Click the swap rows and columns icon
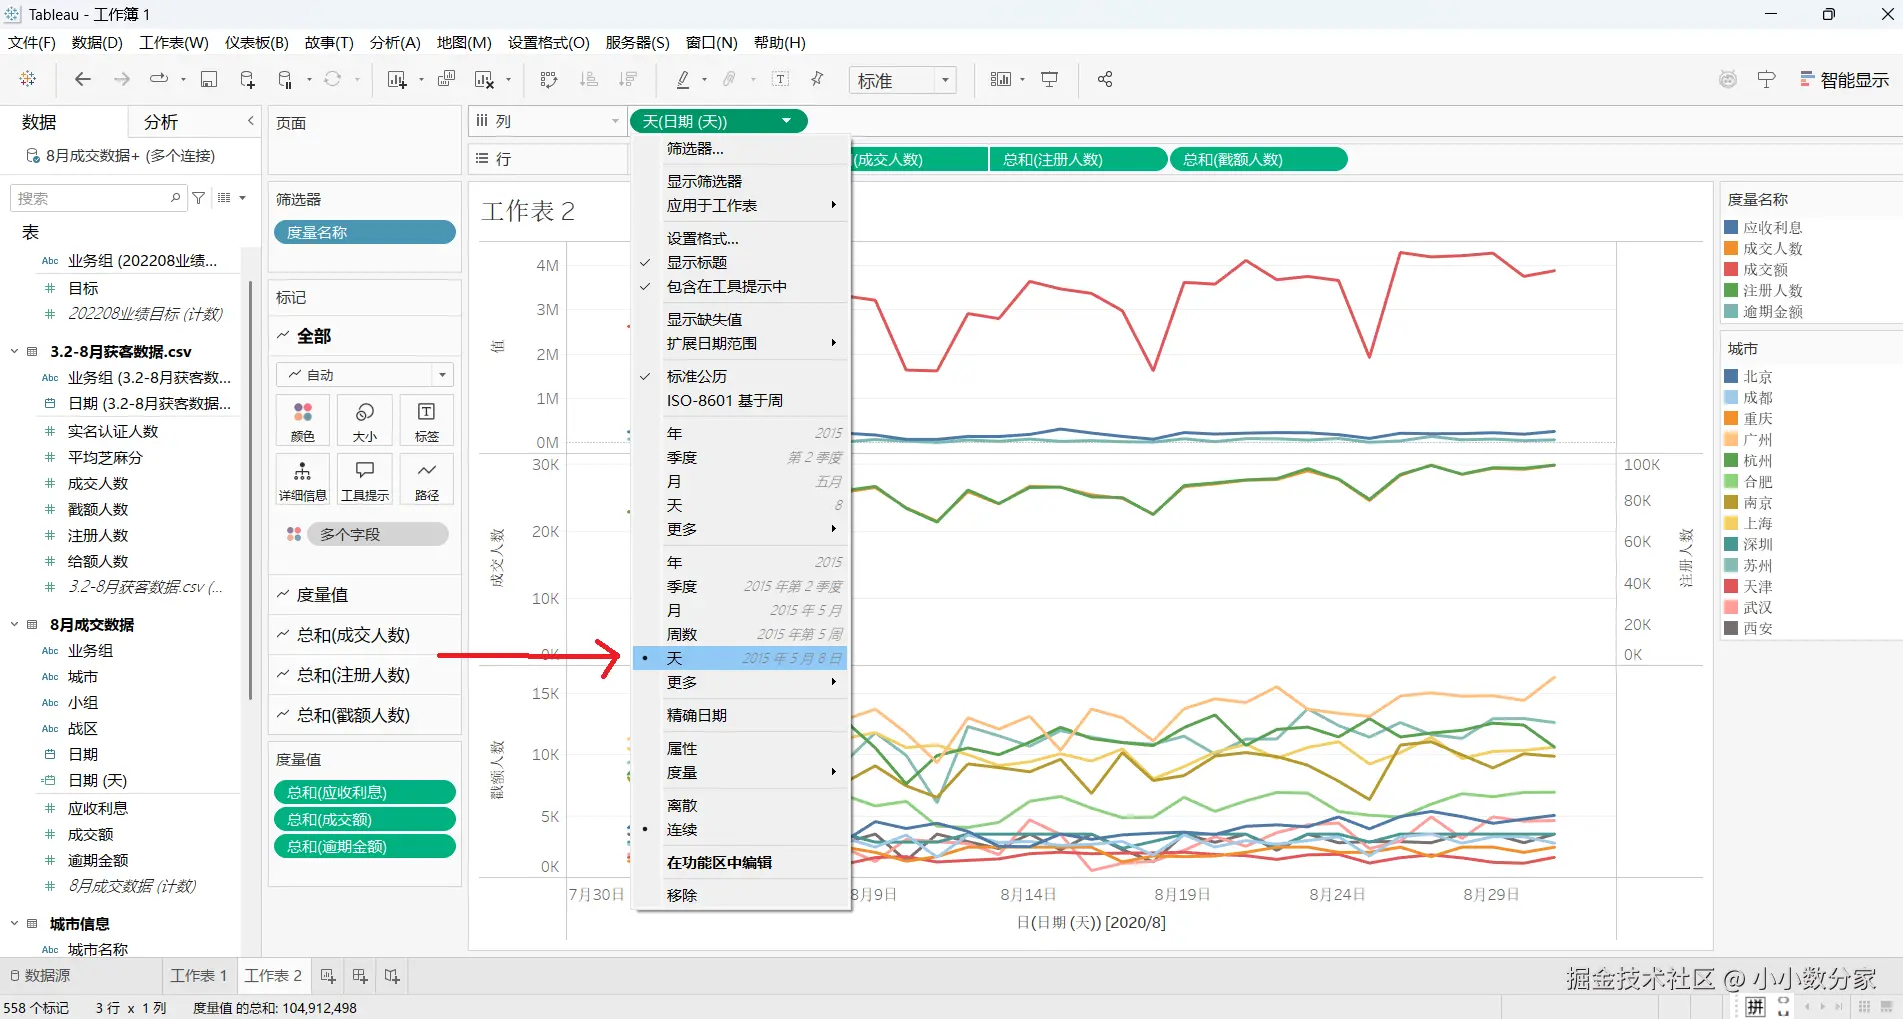Viewport: 1903px width, 1019px height. tap(548, 79)
